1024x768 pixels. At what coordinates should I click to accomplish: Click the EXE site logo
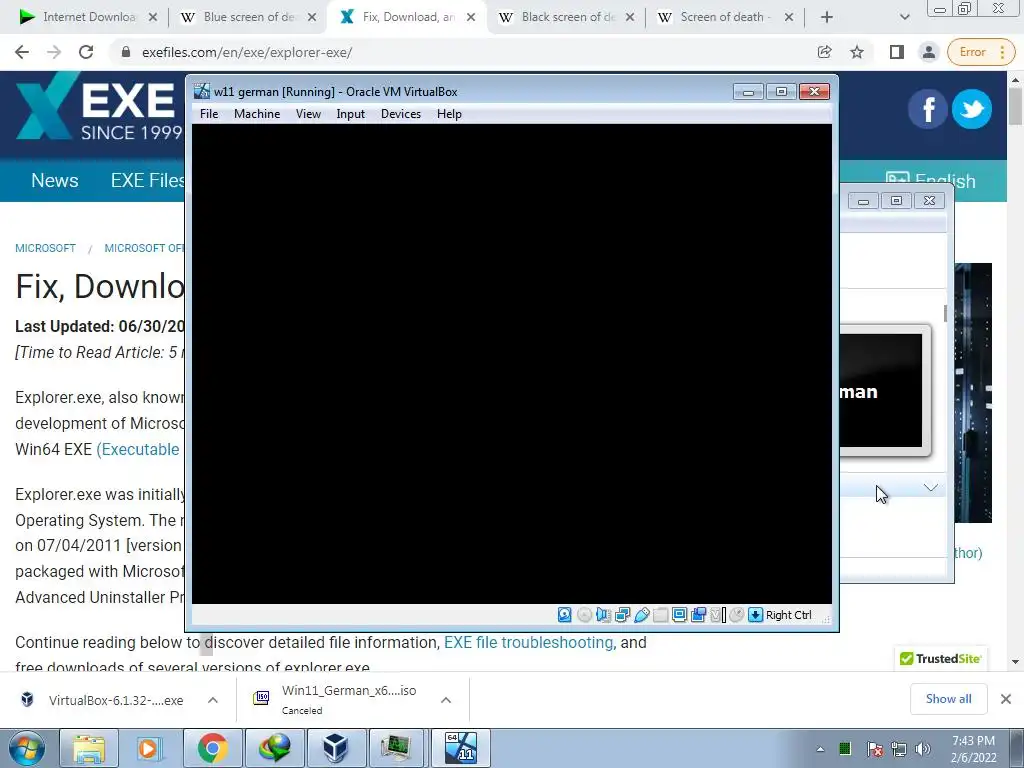(98, 108)
